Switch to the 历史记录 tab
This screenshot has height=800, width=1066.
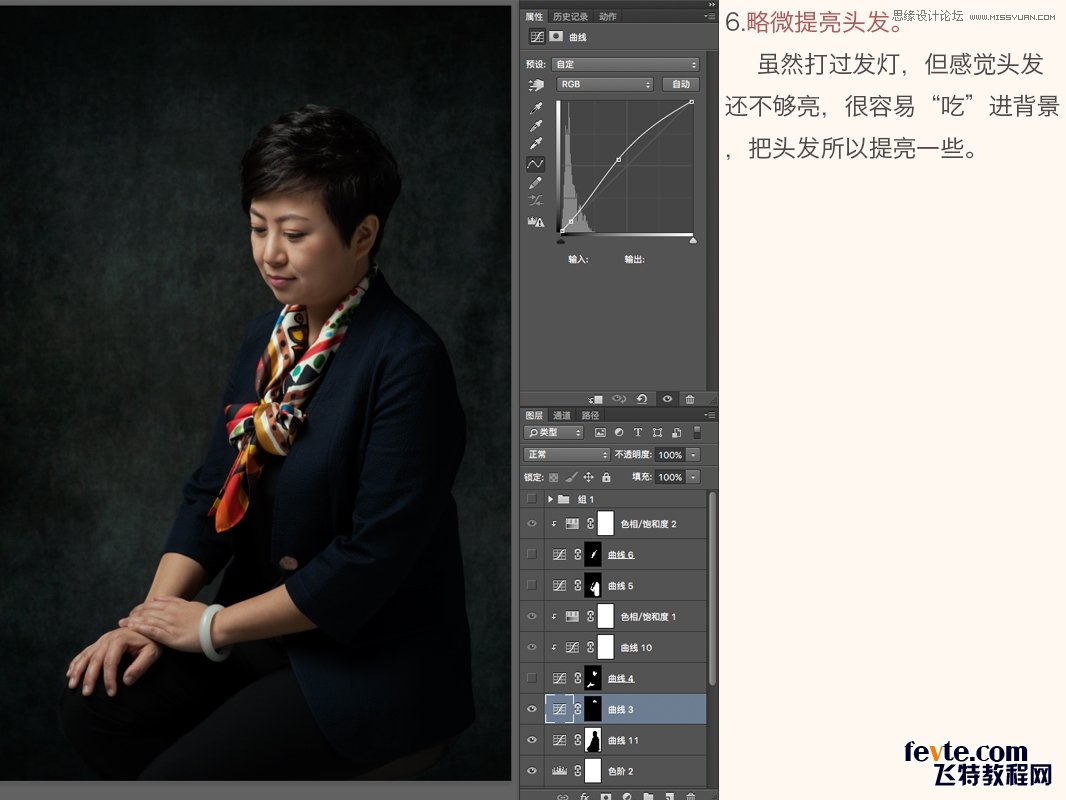570,17
